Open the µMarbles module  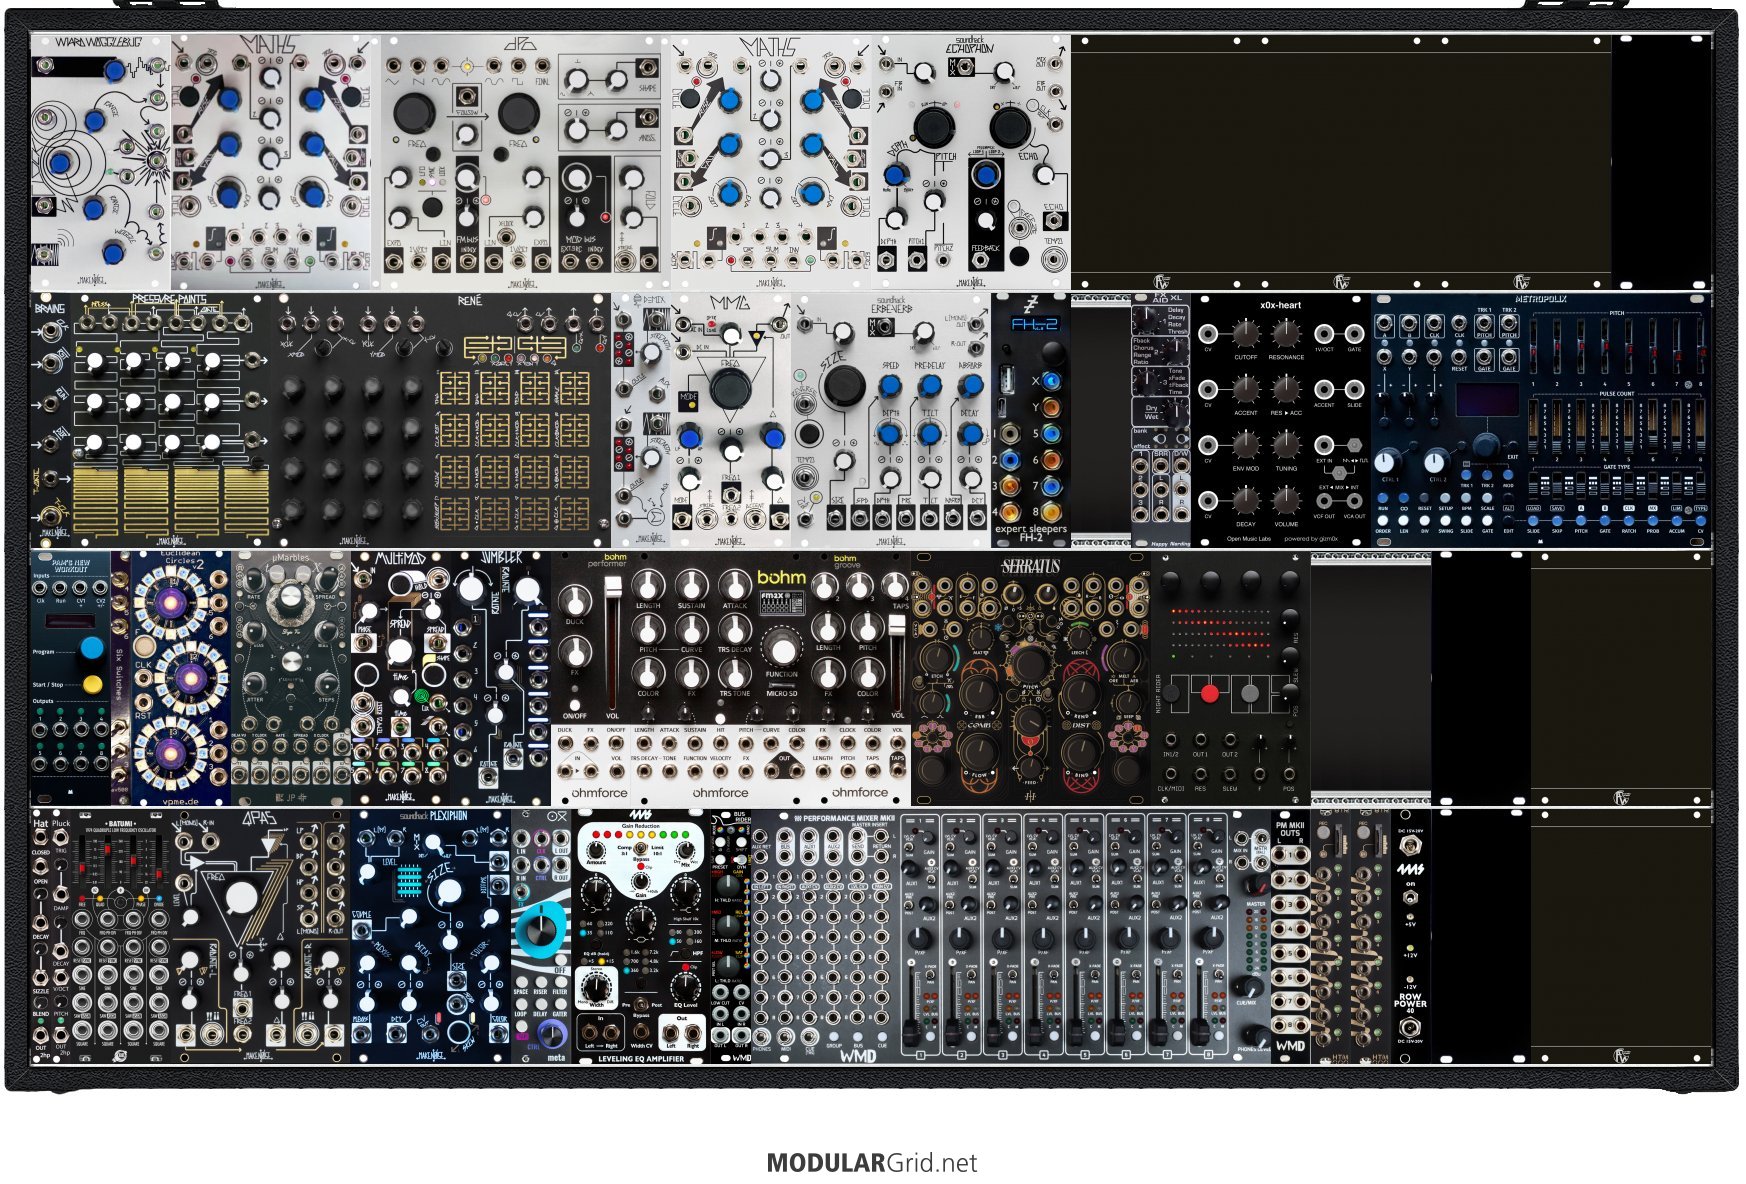click(291, 678)
